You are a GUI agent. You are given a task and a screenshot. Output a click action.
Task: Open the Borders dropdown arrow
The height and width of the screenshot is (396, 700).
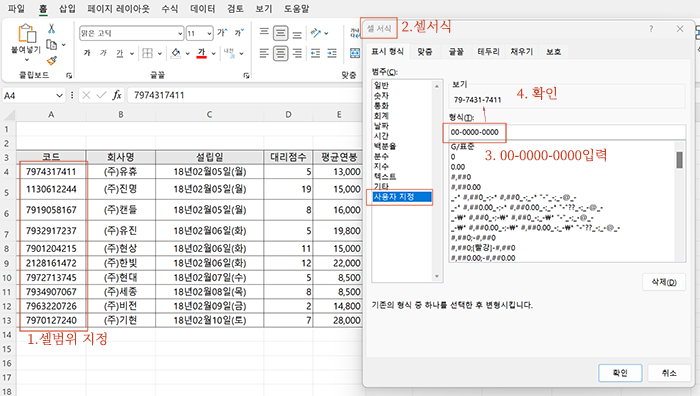159,54
